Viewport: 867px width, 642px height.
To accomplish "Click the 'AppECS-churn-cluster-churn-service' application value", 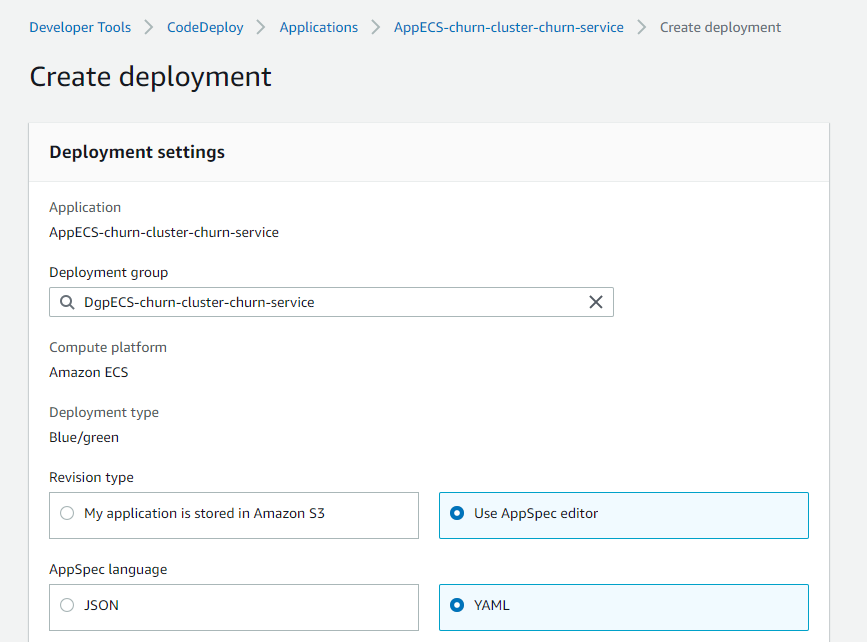I will [x=164, y=232].
